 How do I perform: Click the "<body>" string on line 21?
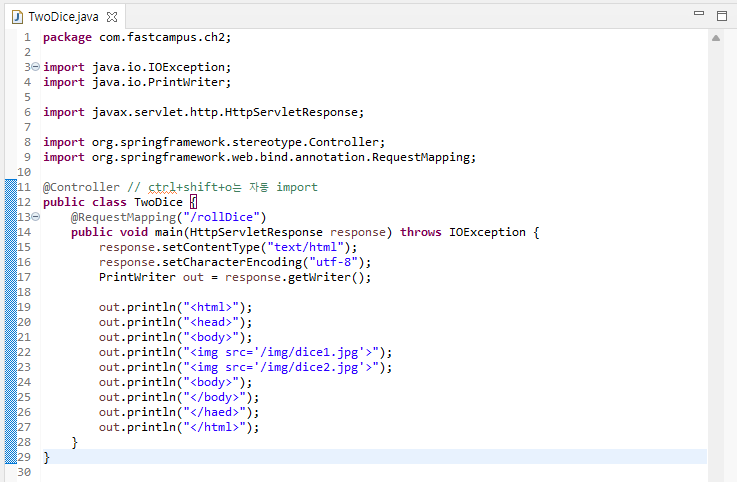tap(211, 338)
